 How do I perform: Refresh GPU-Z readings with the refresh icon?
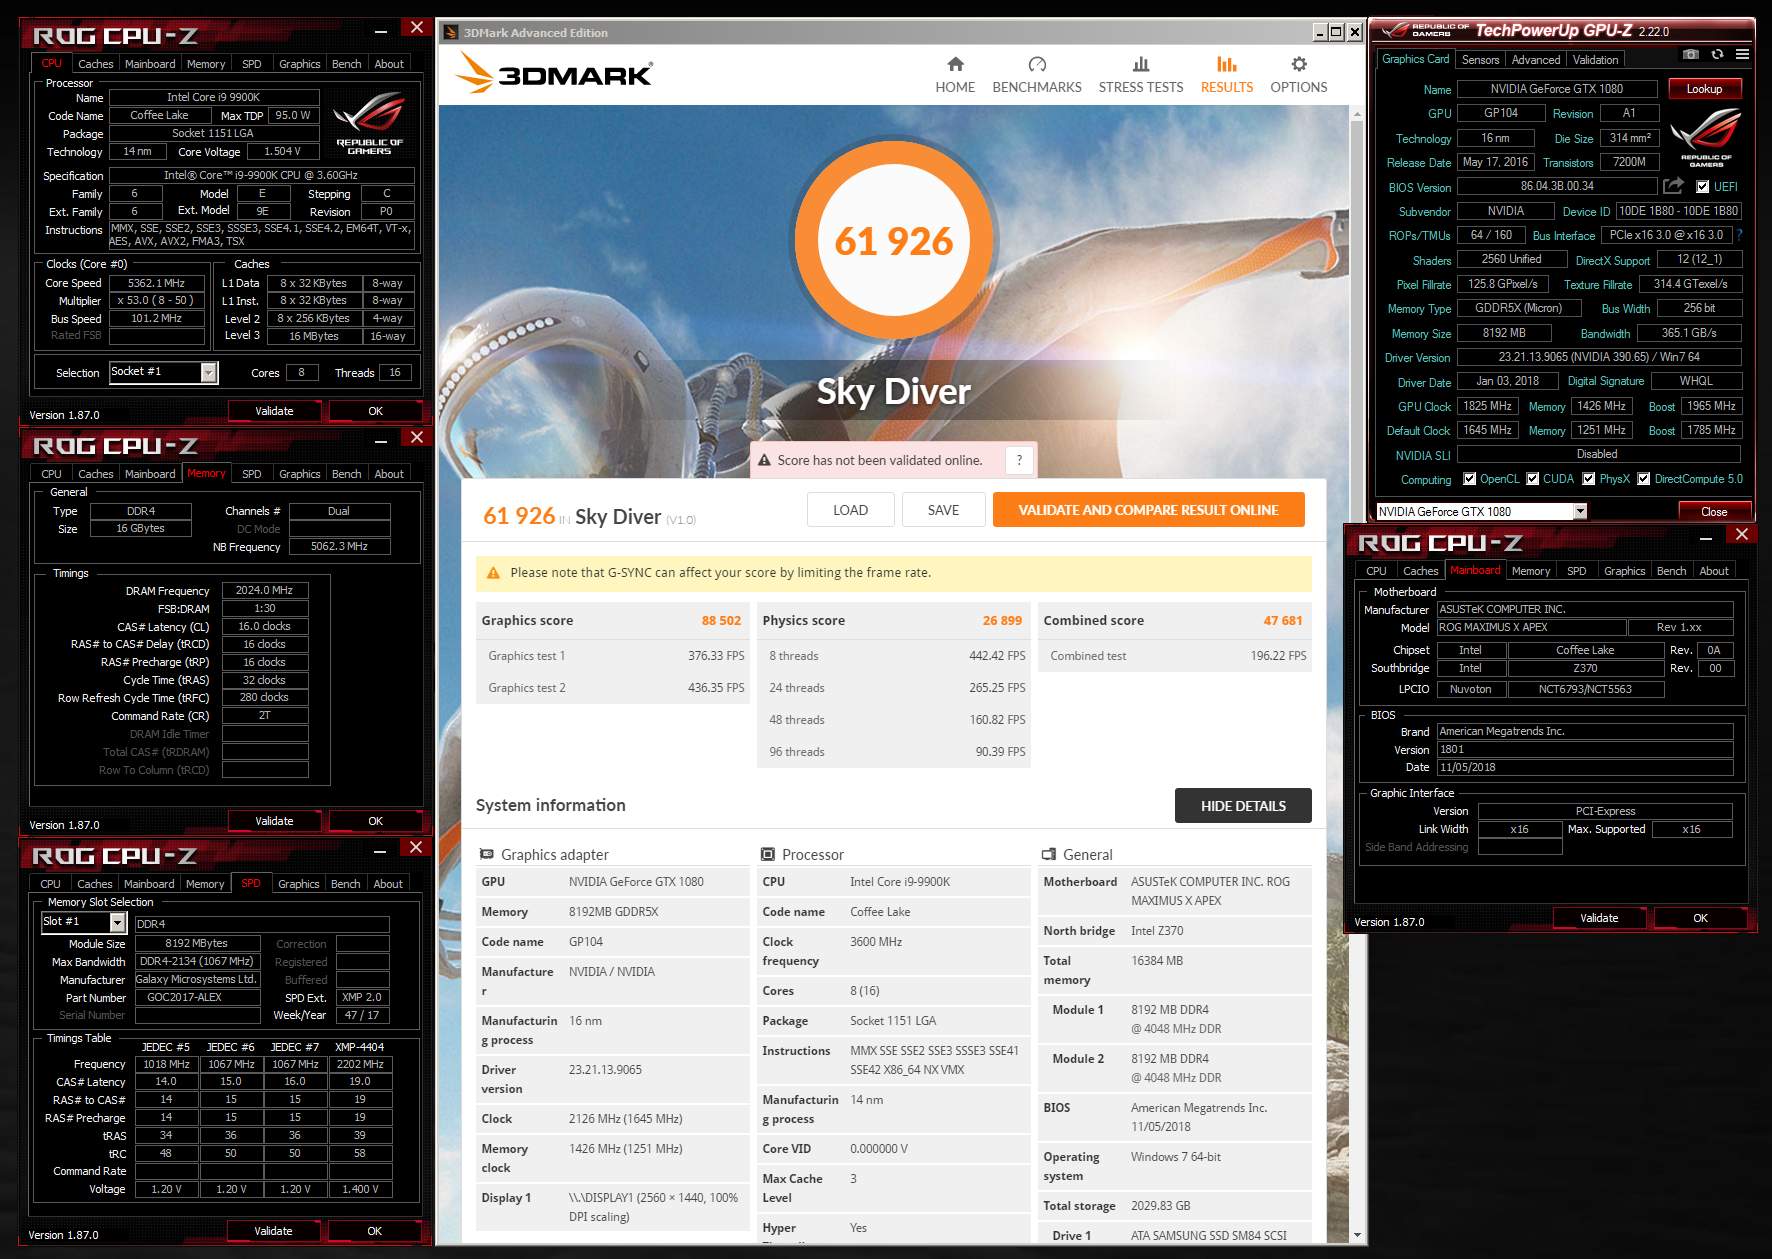point(1717,54)
